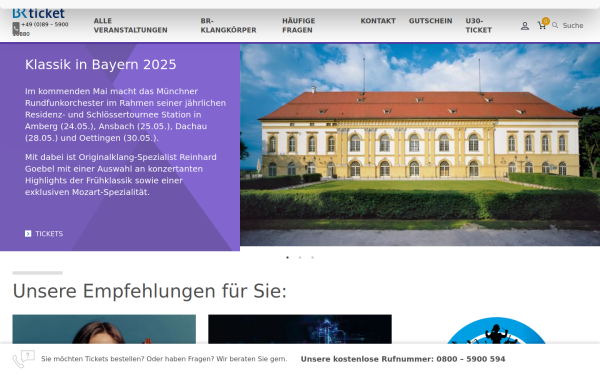Image resolution: width=600 pixels, height=375 pixels.
Task: Click into the Suche search field
Action: 573,26
